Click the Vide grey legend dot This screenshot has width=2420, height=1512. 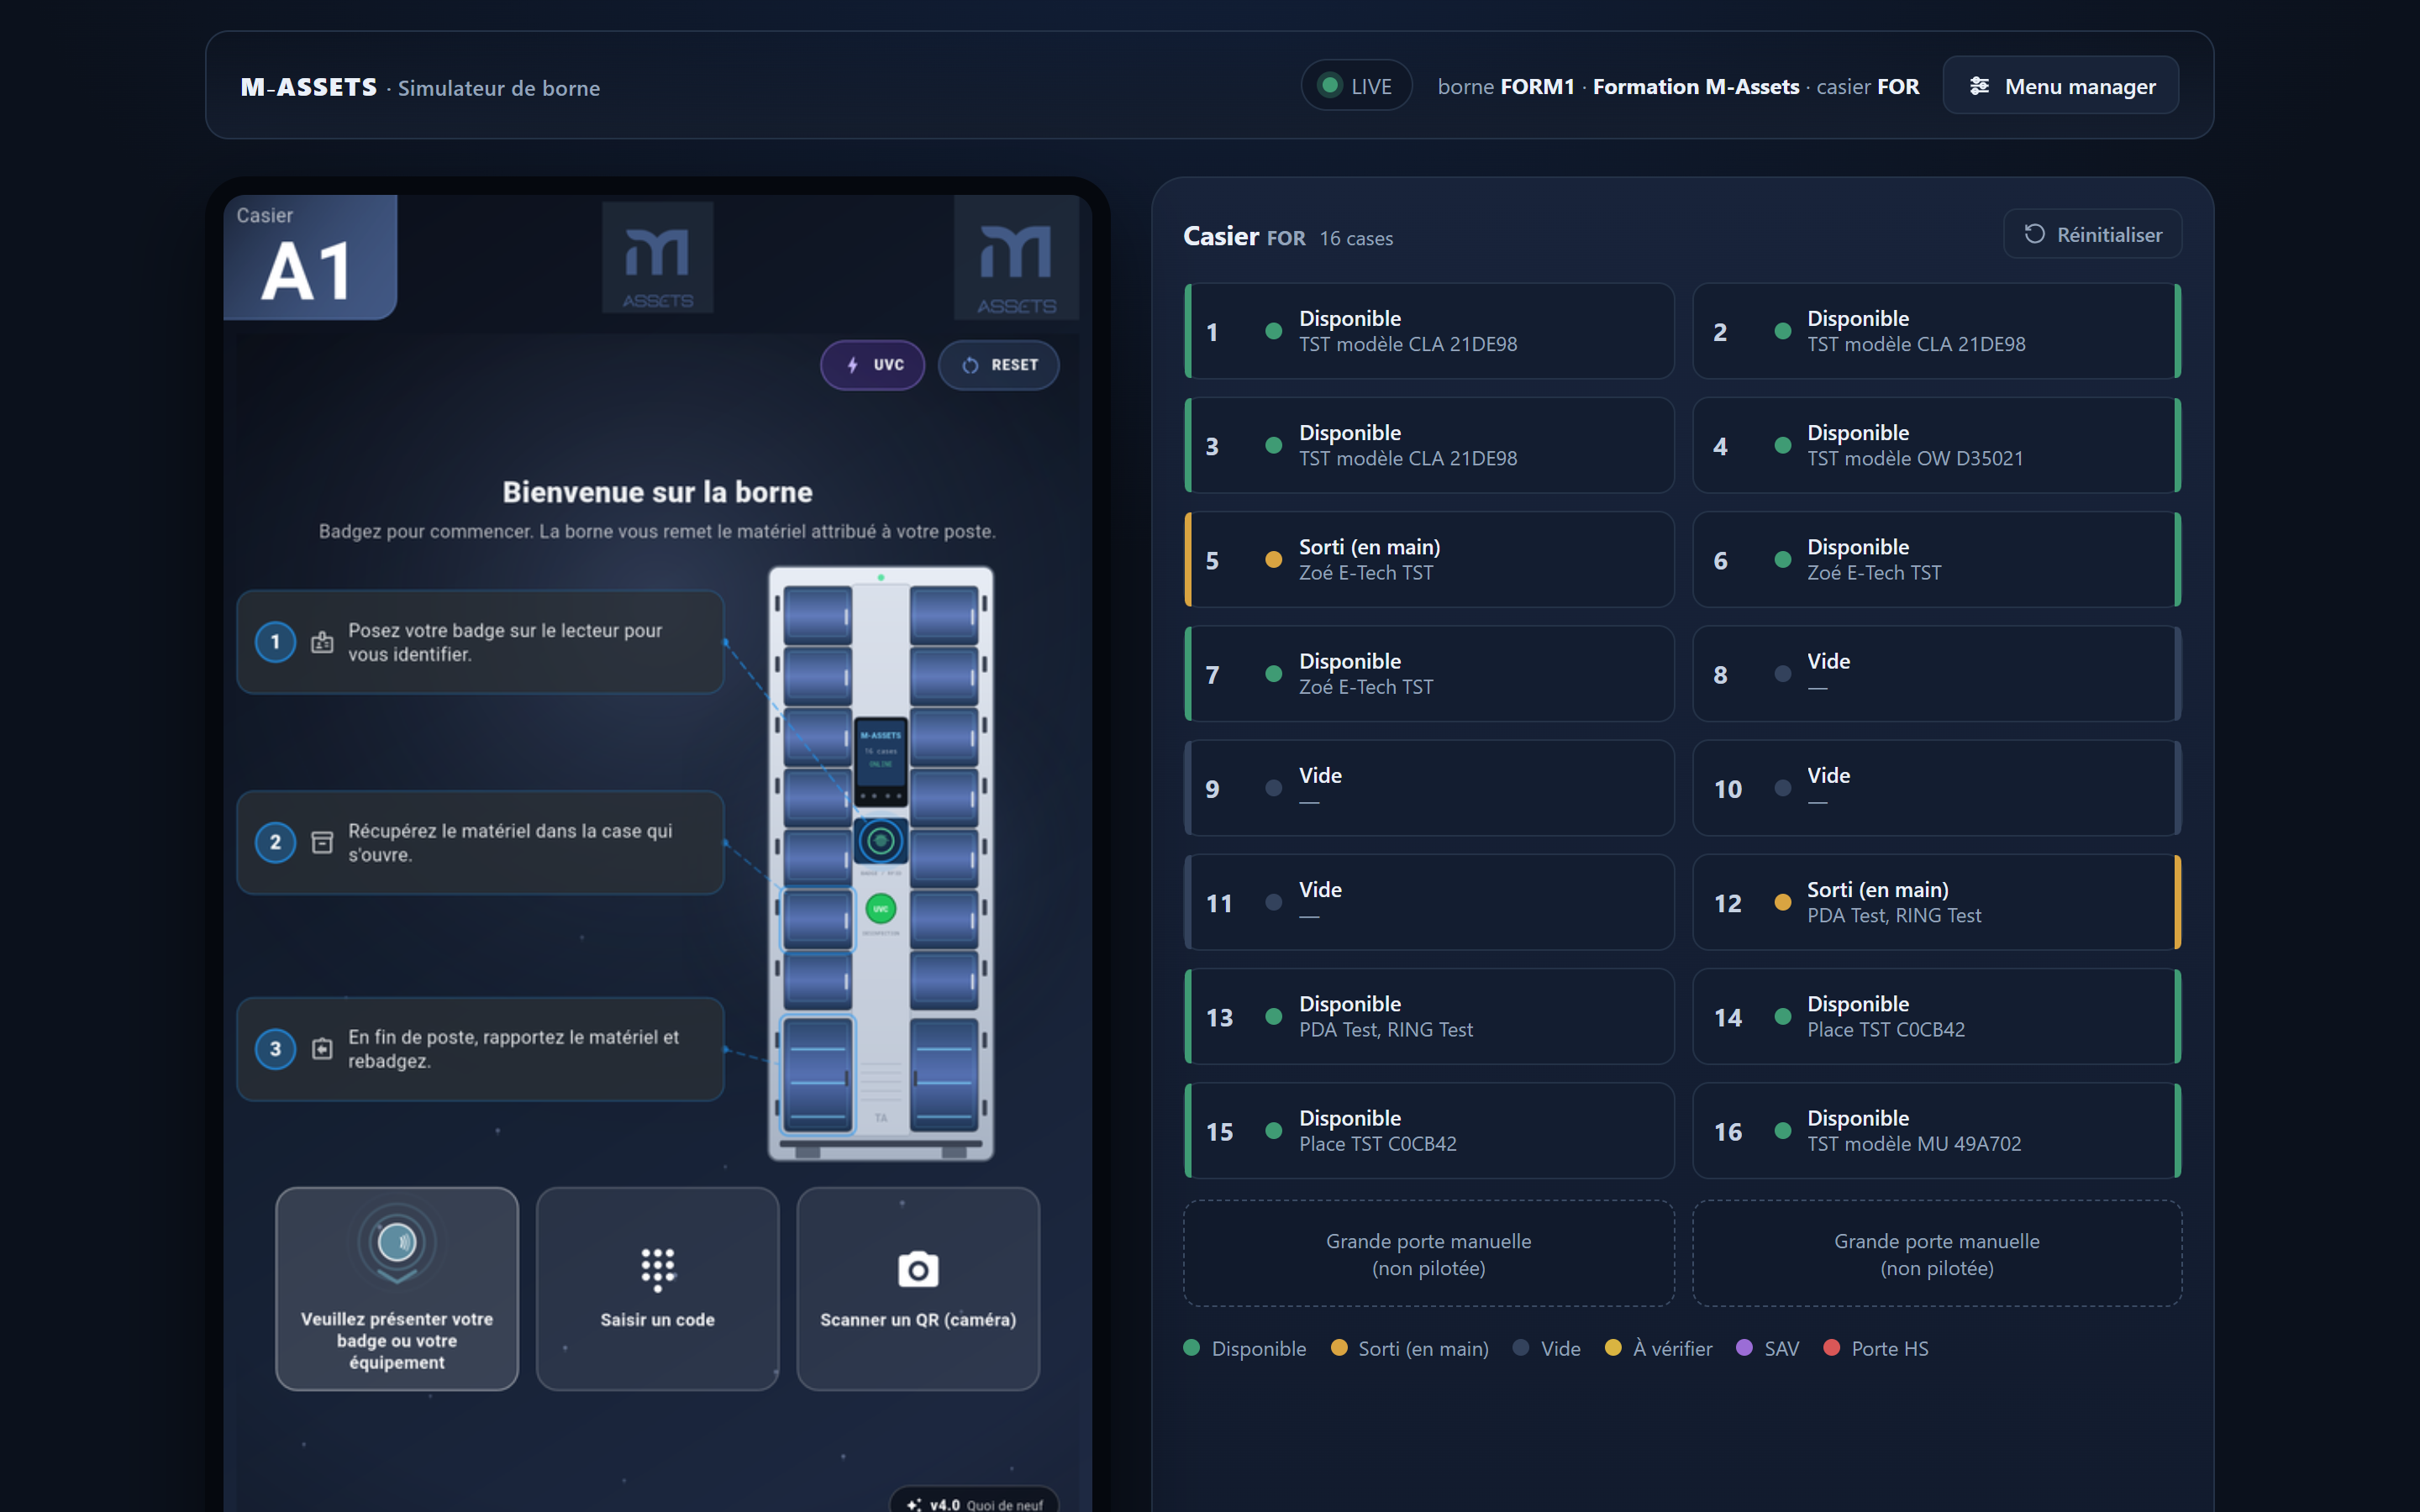point(1521,1348)
